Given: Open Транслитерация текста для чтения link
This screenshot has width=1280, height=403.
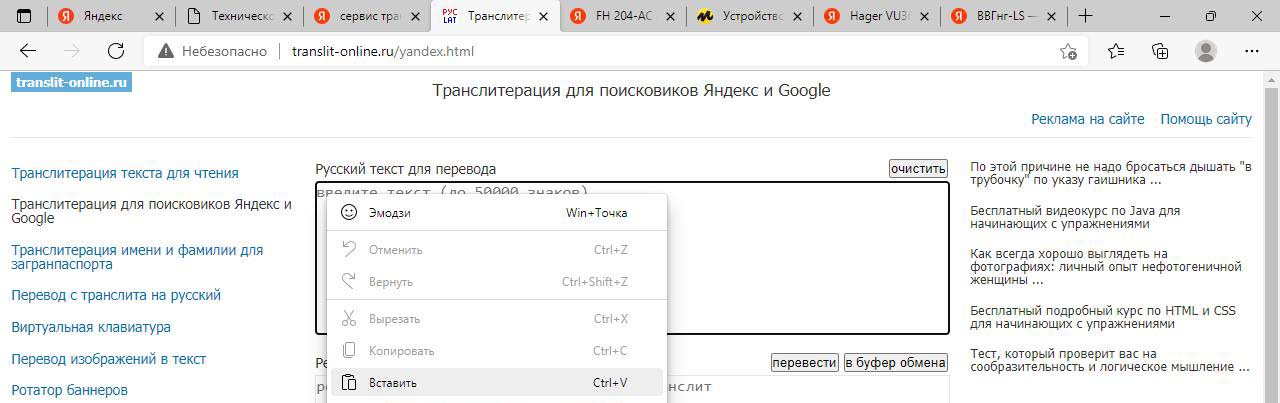Looking at the screenshot, I should (125, 173).
